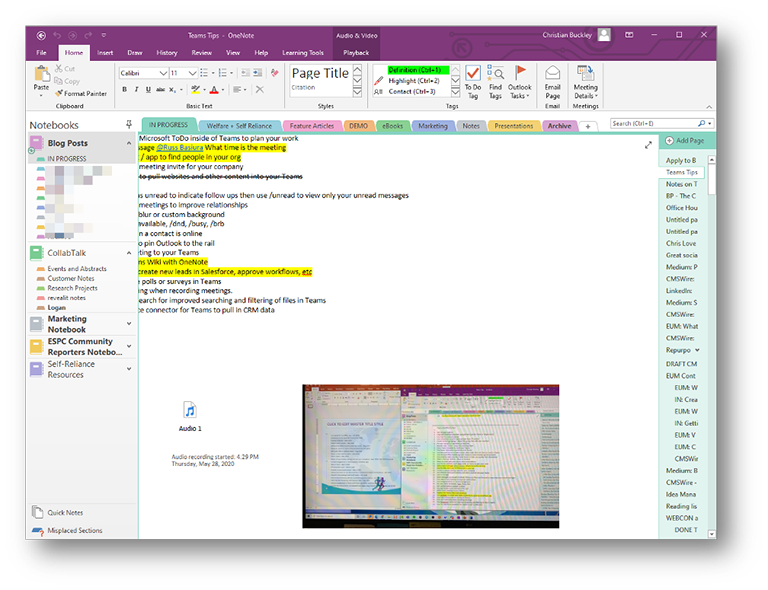Open the Chris Love page
768x590 pixels.
tap(681, 243)
